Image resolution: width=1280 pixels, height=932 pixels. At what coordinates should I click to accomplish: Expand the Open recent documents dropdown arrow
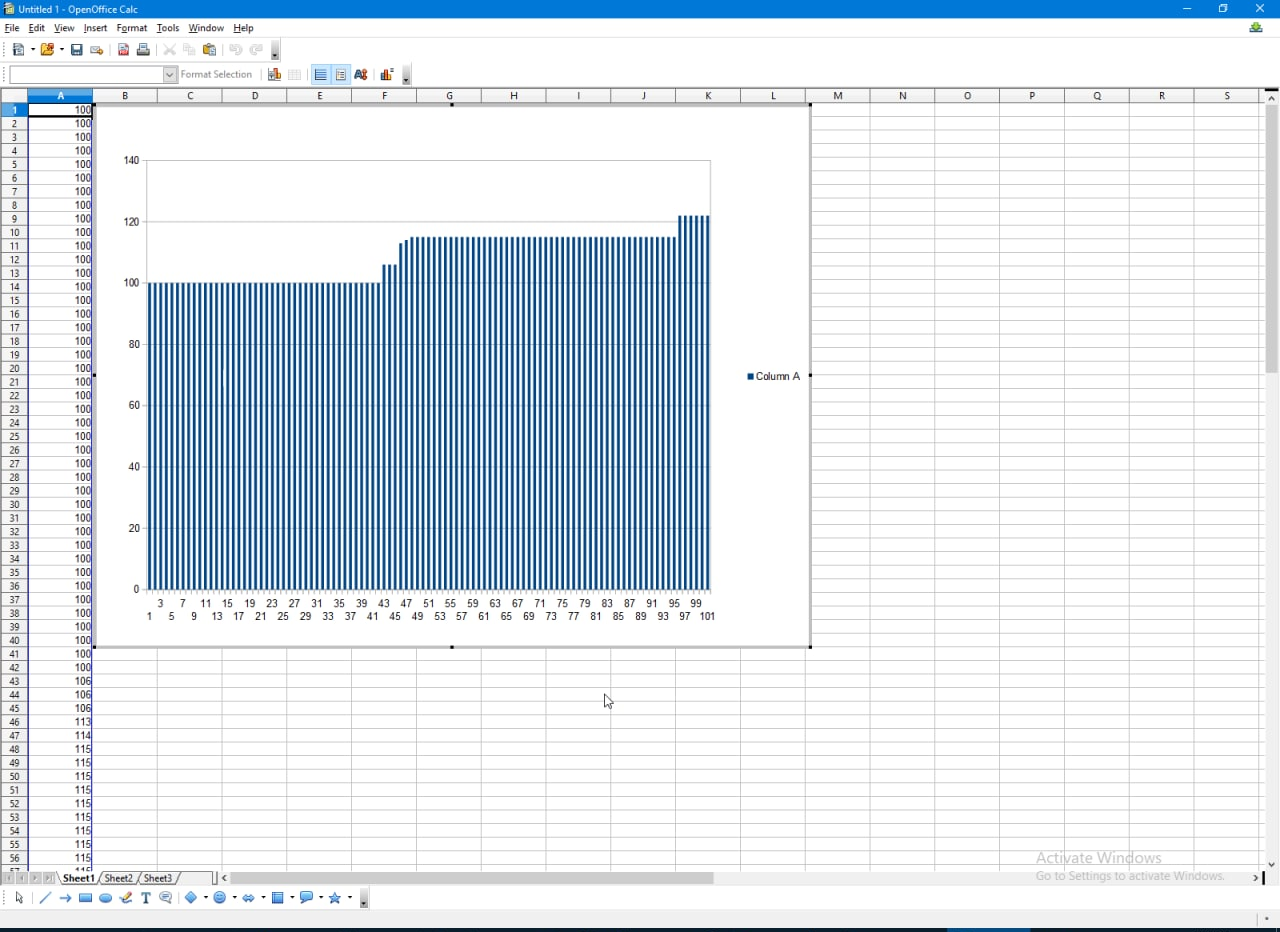coord(60,50)
